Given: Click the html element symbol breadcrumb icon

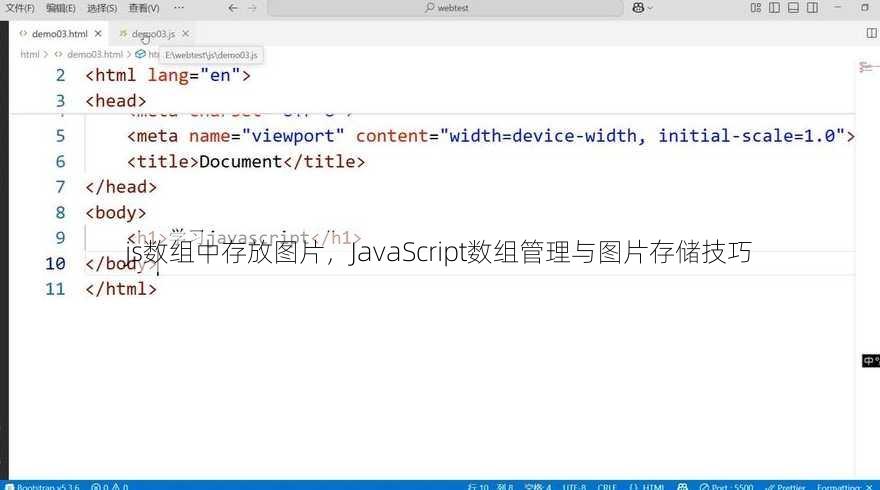Looking at the screenshot, I should pos(140,54).
